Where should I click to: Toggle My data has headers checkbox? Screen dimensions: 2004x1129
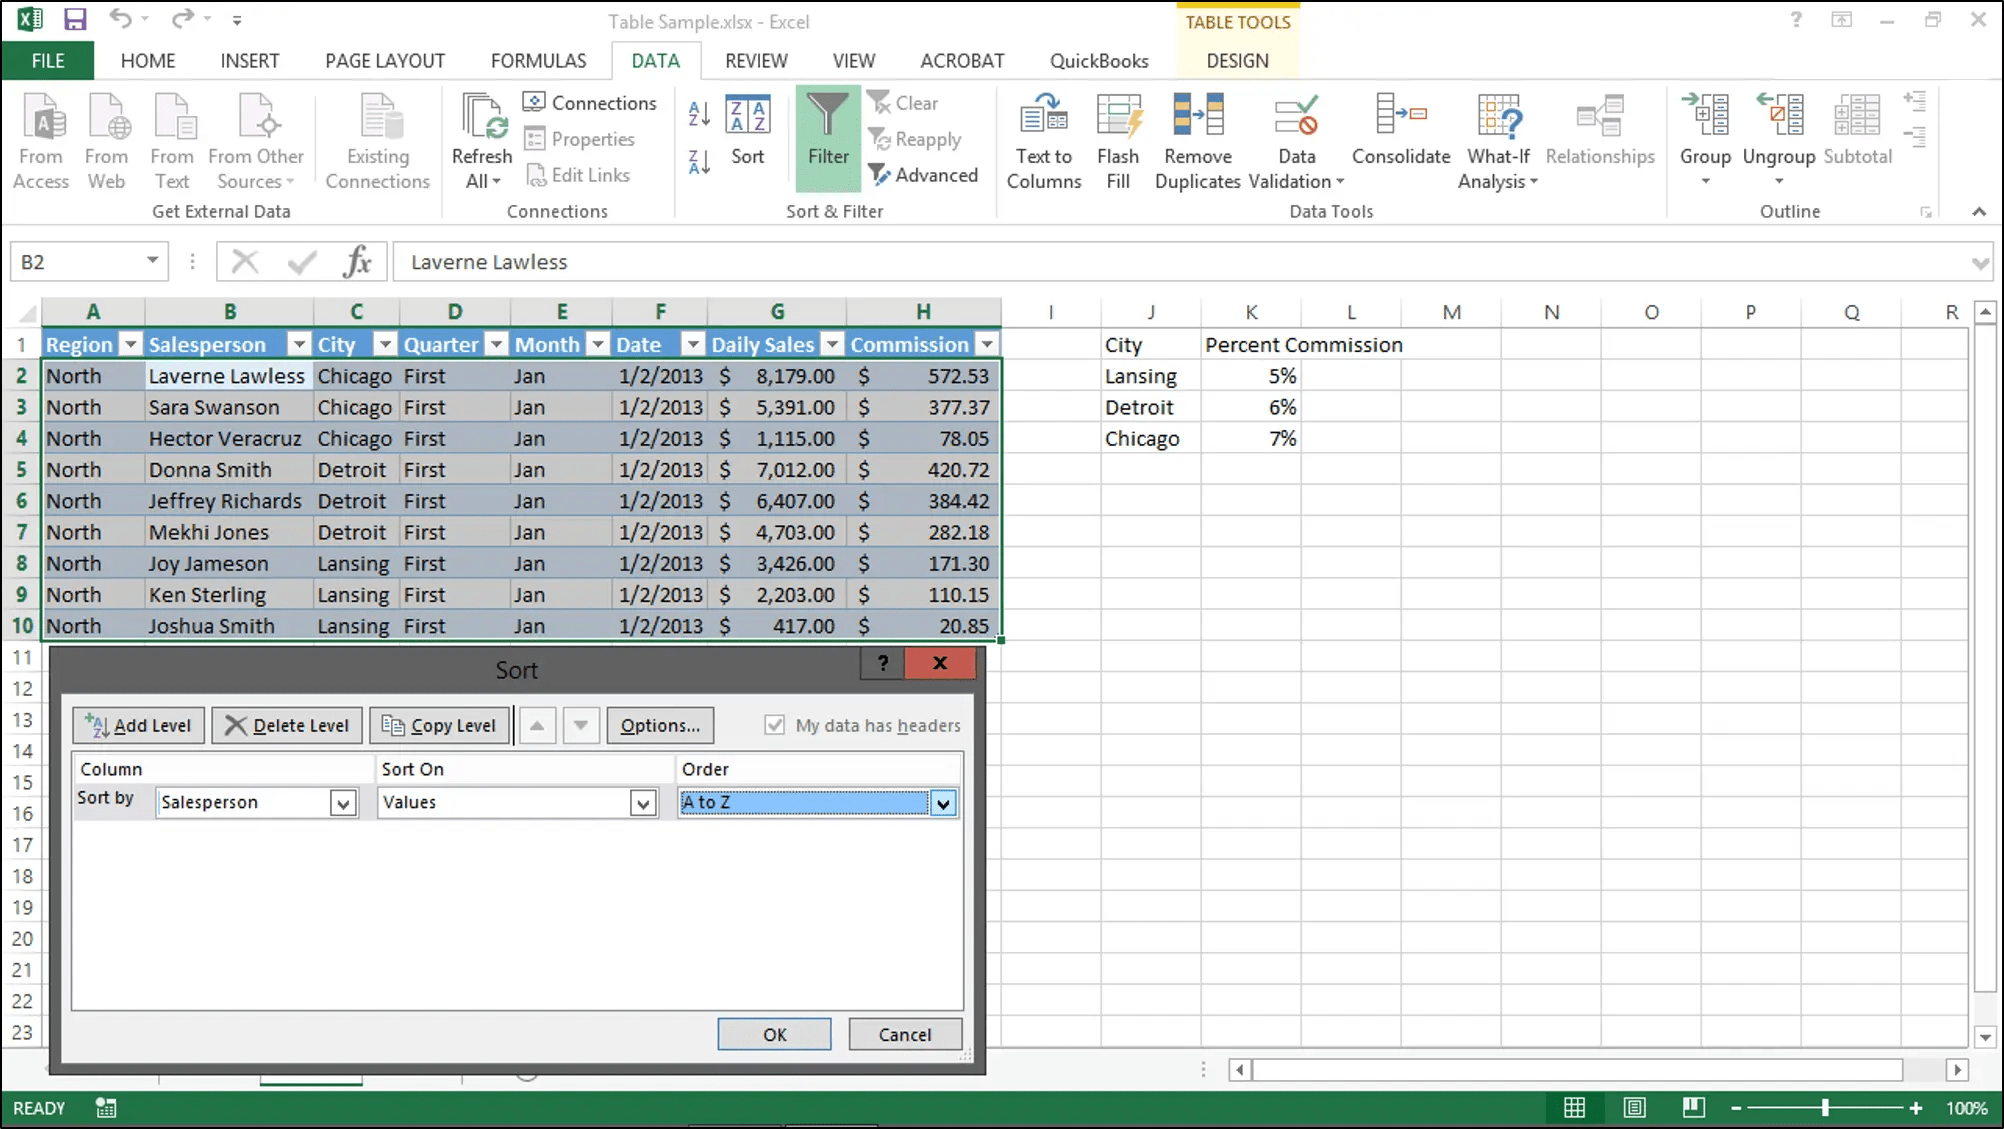[x=775, y=725]
